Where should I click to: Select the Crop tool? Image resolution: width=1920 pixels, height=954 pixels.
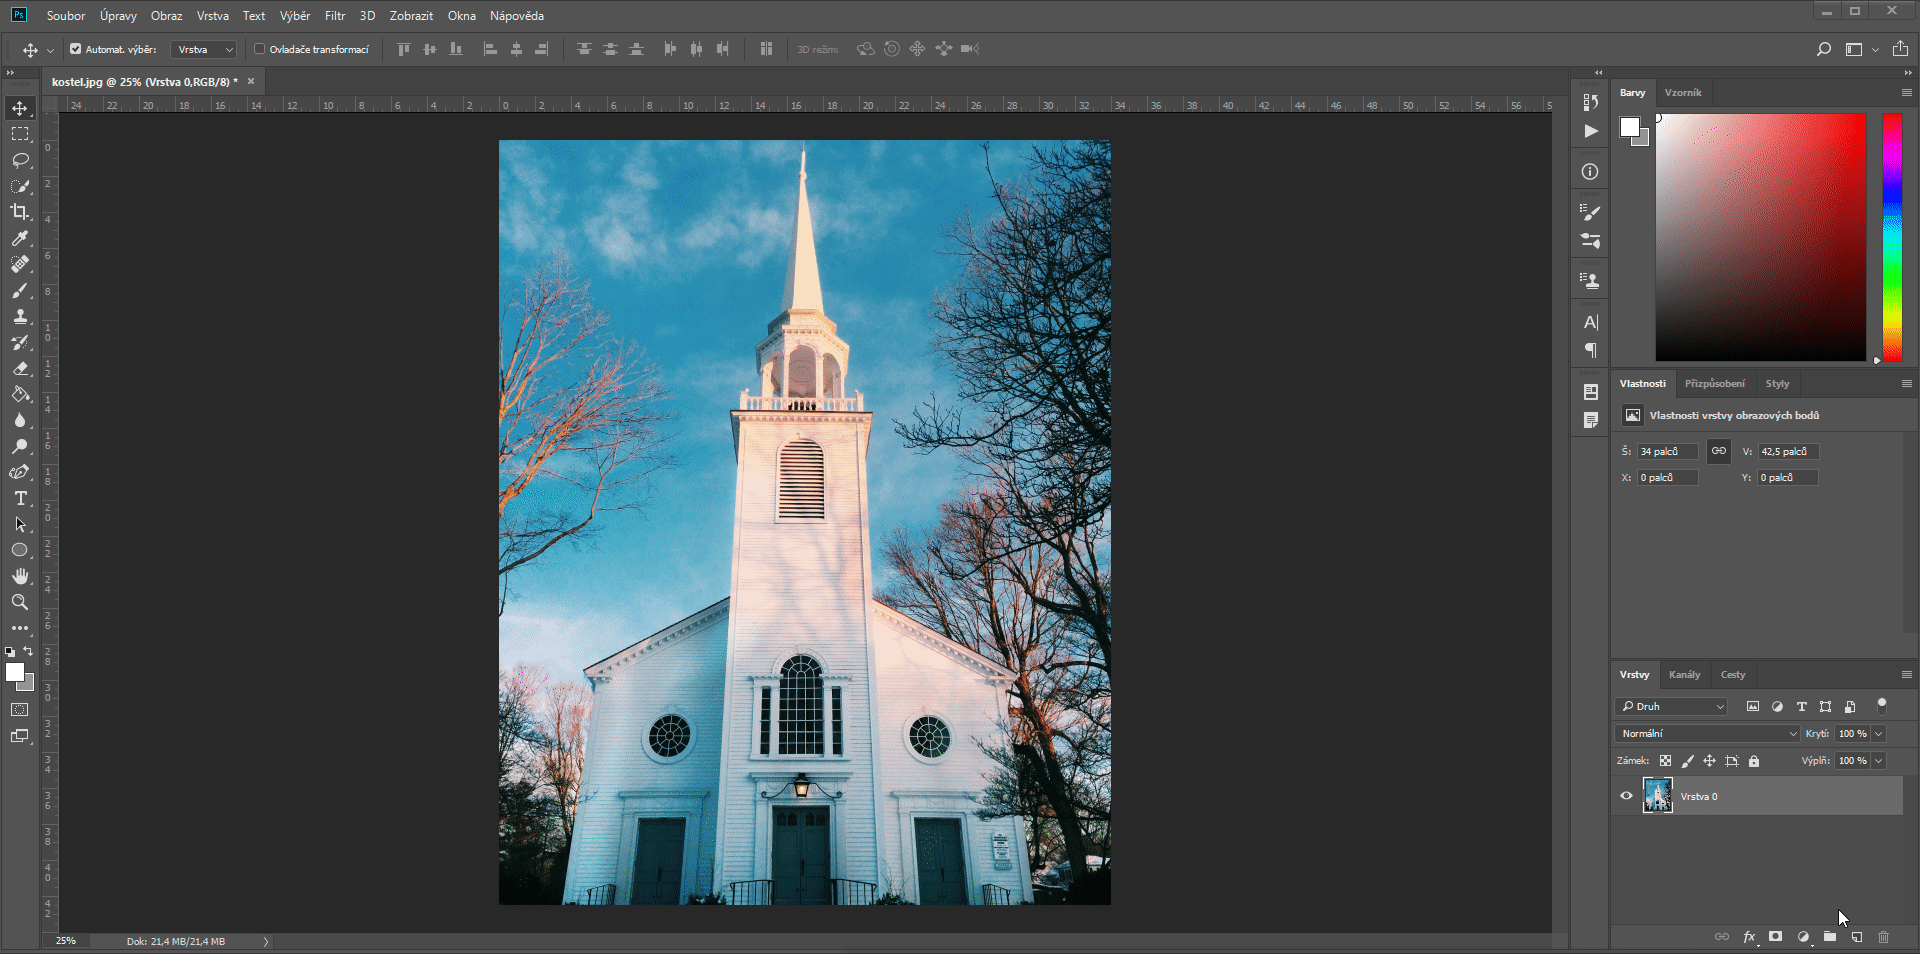[20, 212]
